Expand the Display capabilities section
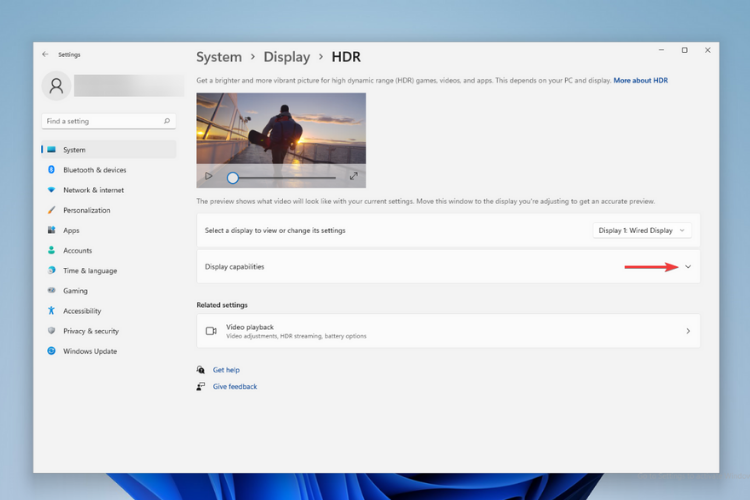Viewport: 750px width, 500px height. [688, 267]
